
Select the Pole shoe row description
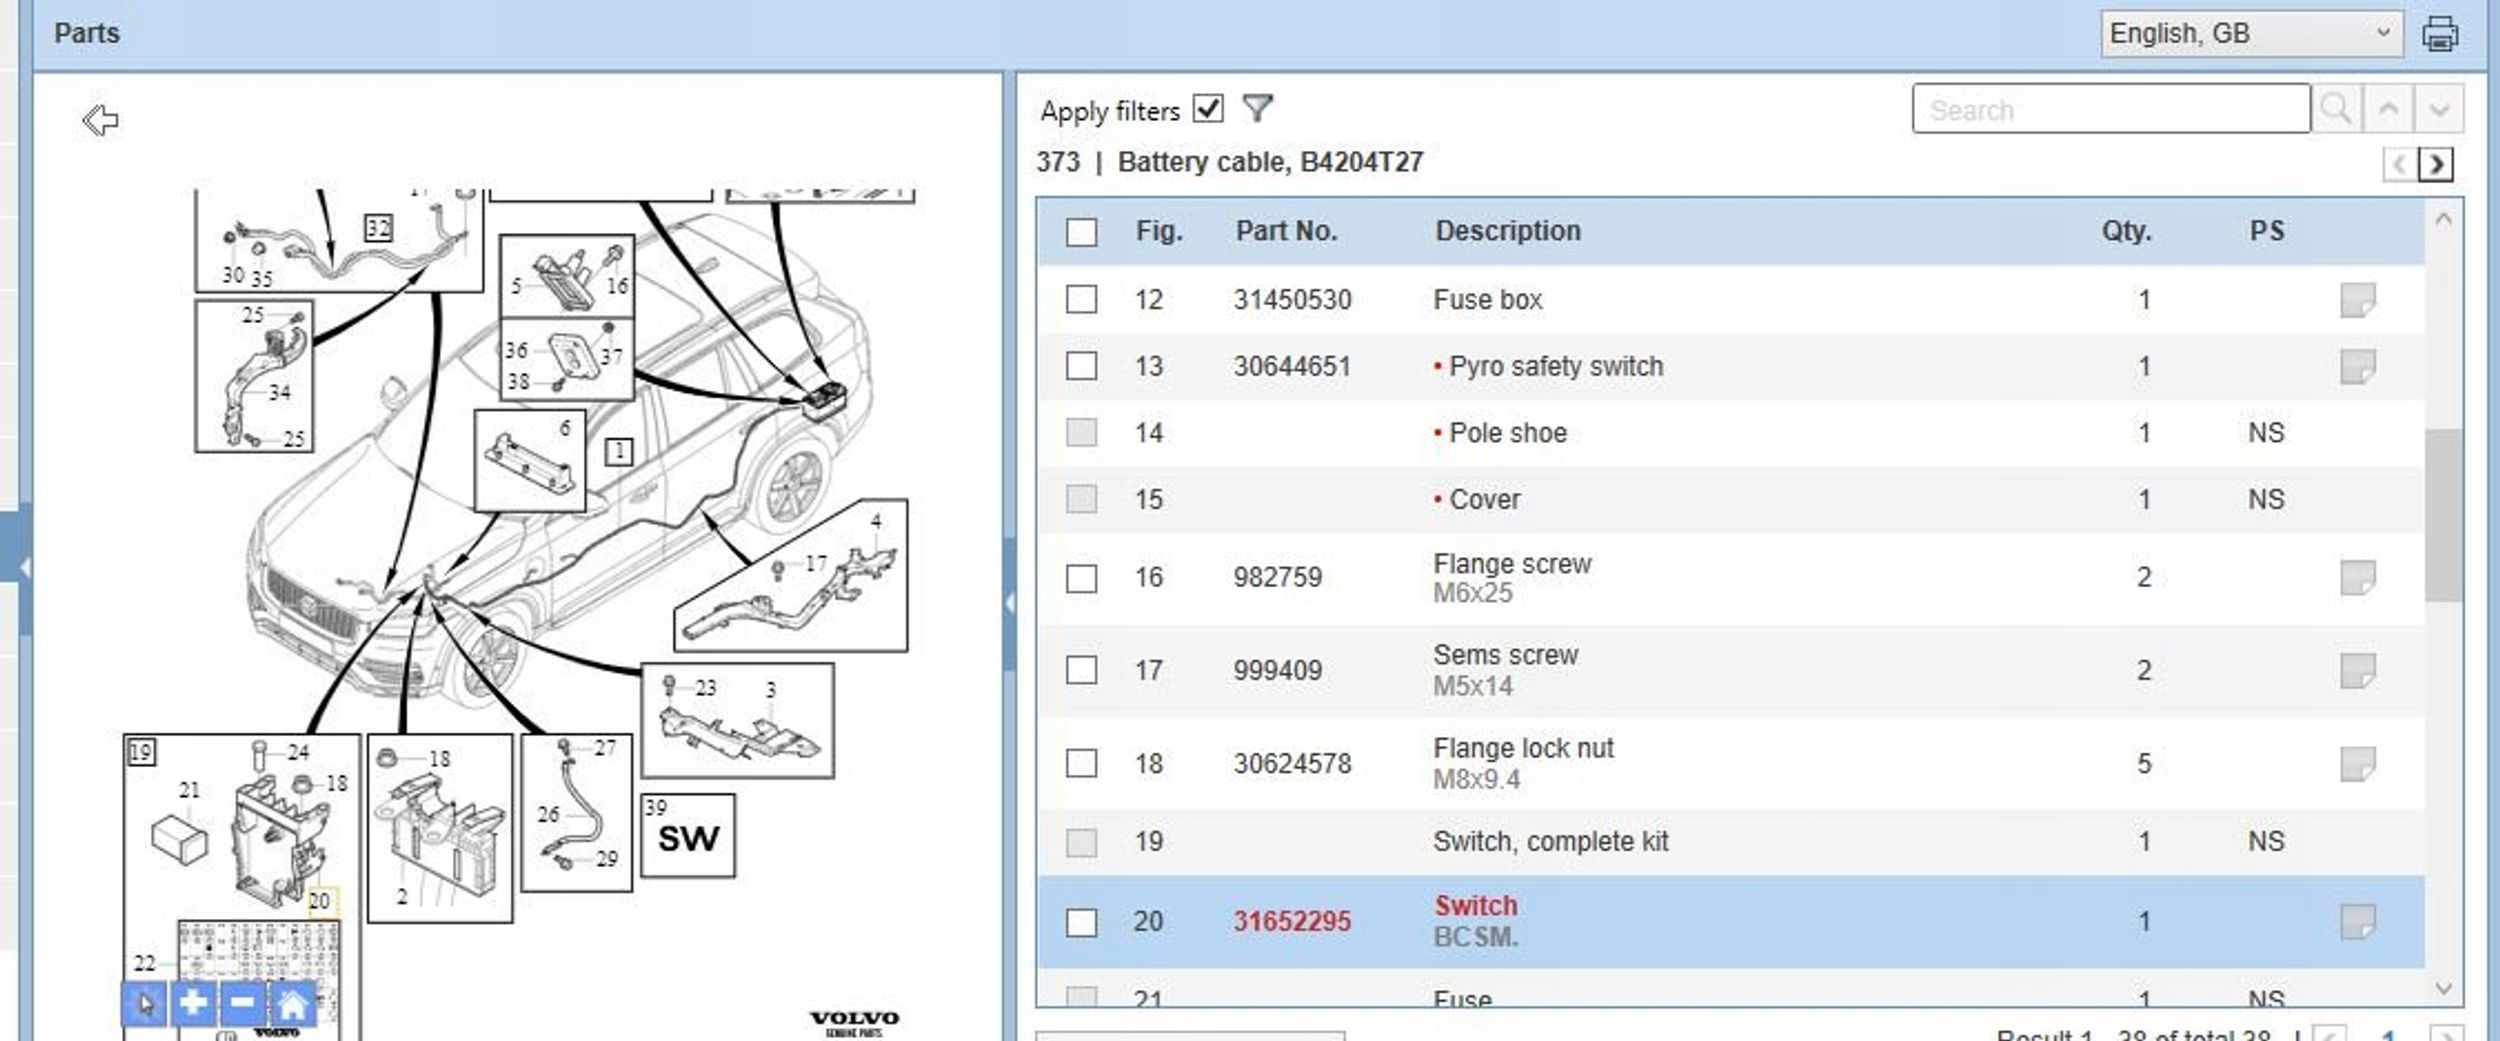coord(1508,433)
